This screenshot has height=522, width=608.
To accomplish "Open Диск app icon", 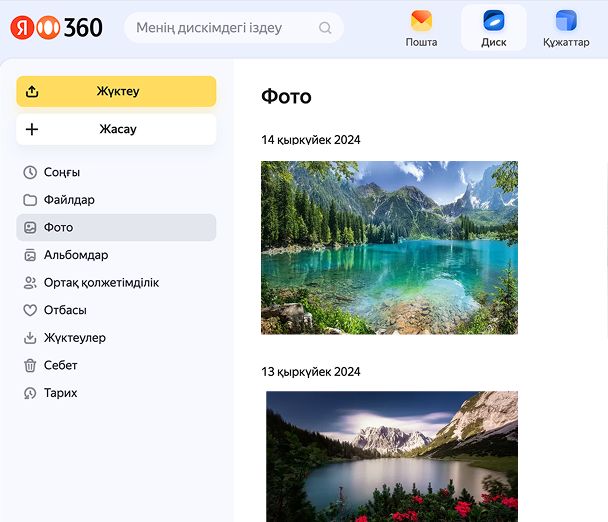I will [493, 21].
